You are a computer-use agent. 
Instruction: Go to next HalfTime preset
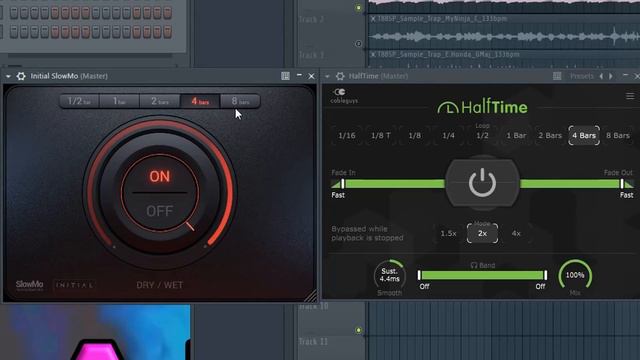[x=611, y=76]
